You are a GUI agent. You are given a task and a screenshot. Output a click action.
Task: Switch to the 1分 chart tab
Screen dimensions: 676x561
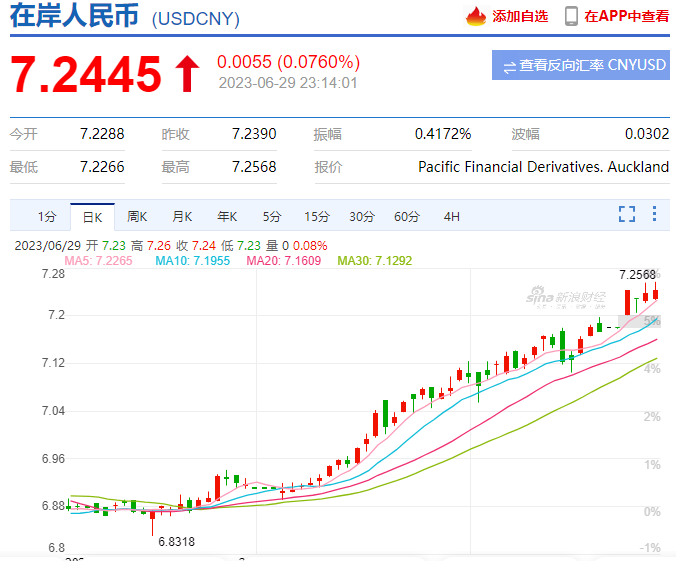[47, 216]
